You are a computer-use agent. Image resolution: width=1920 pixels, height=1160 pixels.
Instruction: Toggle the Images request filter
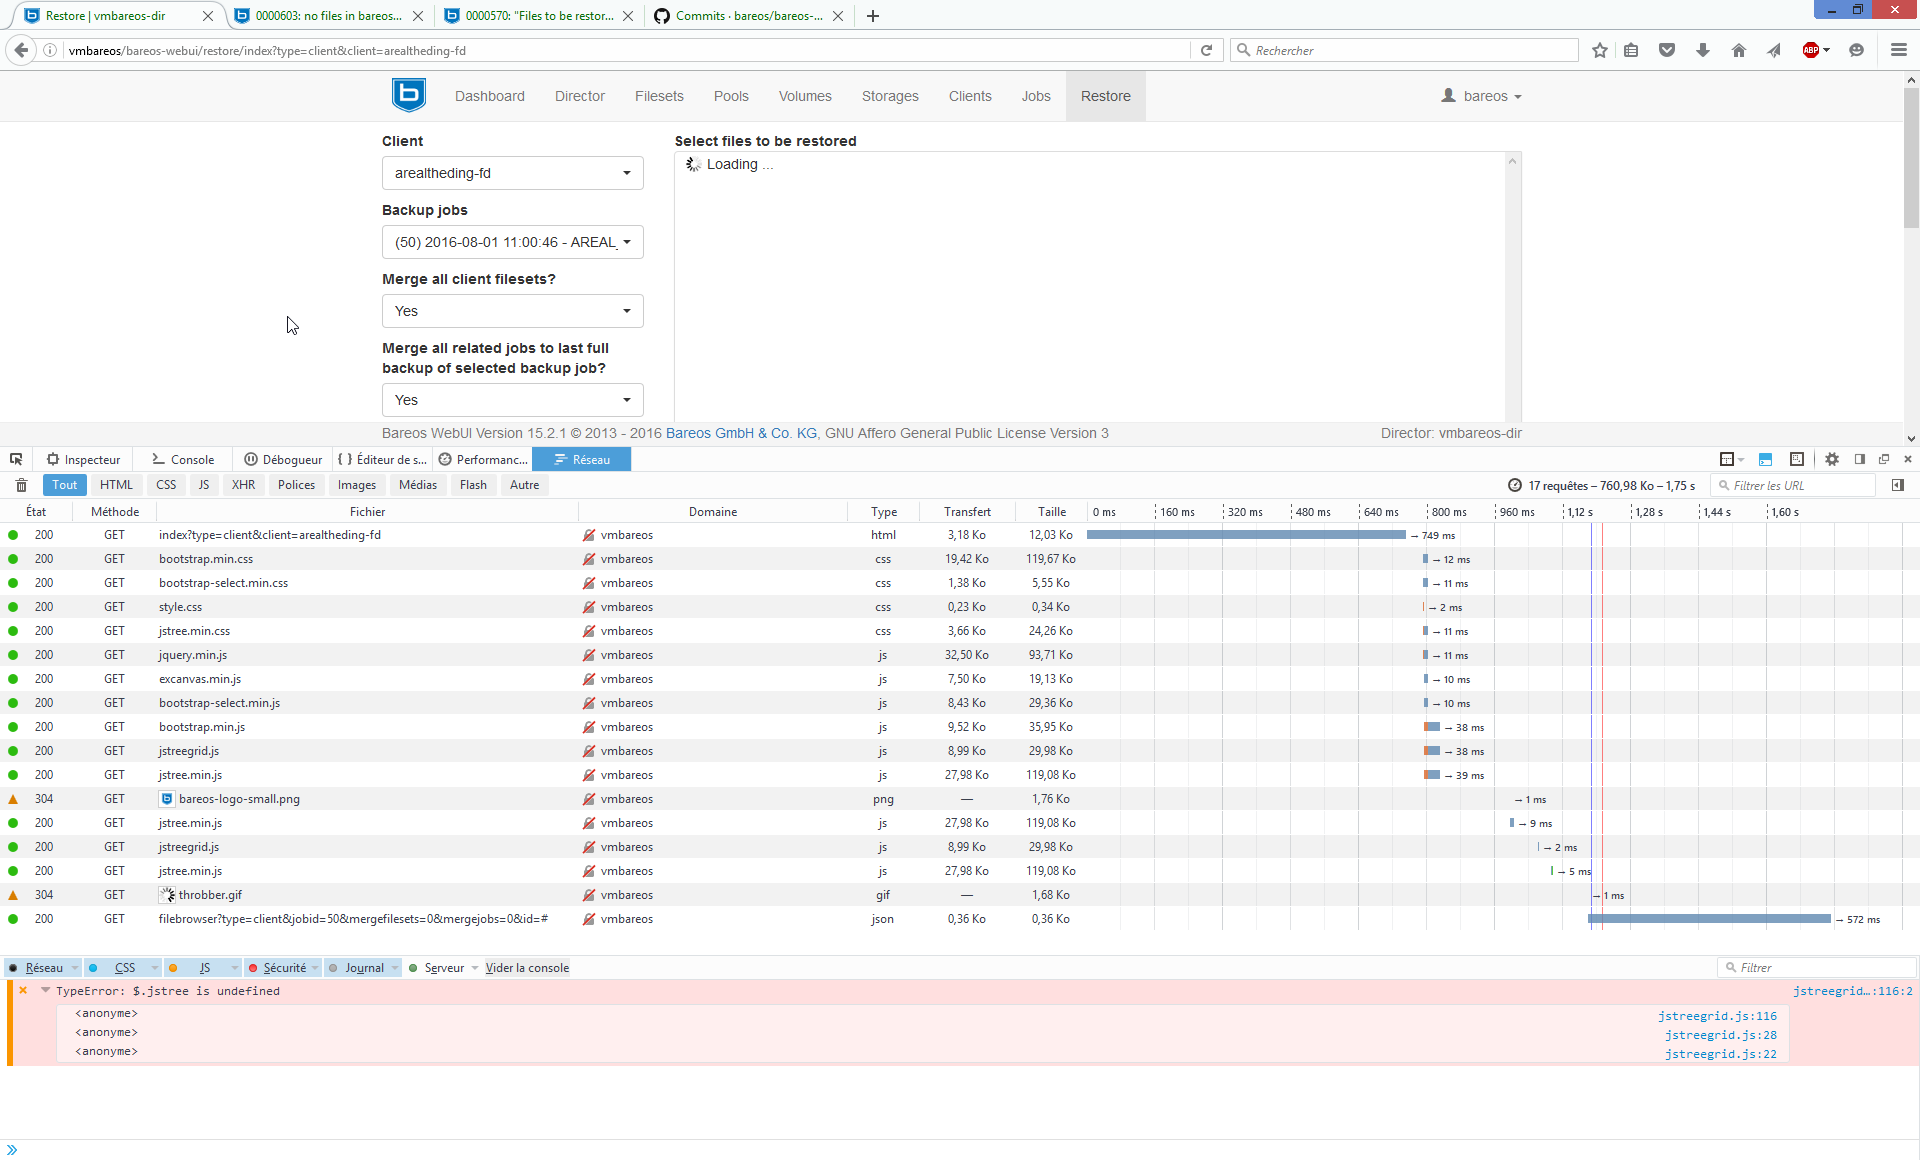coord(356,485)
